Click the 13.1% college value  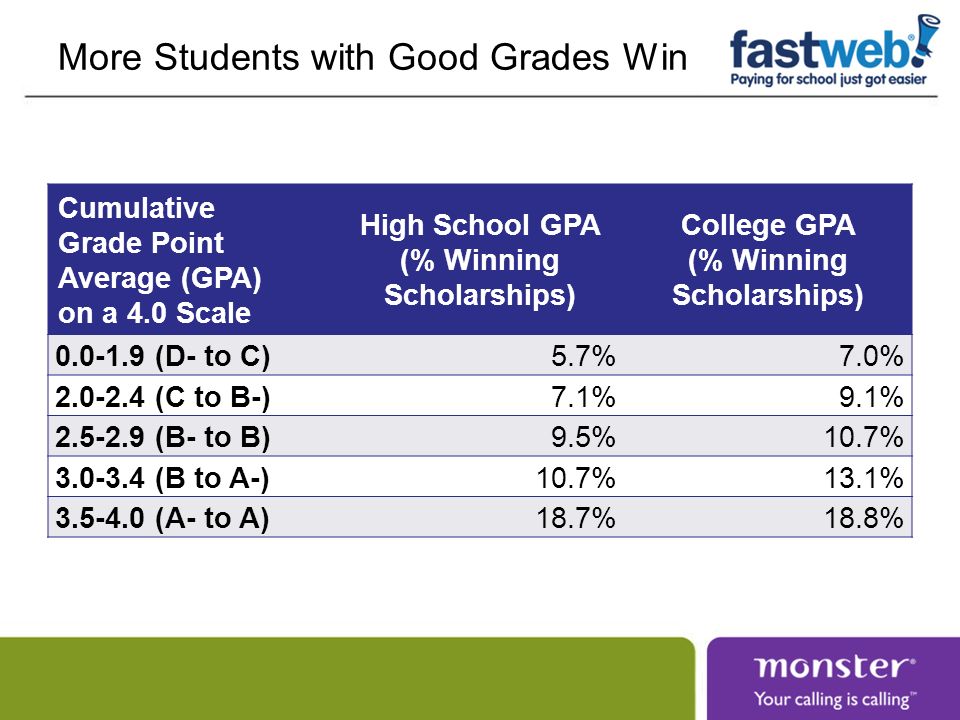click(864, 478)
